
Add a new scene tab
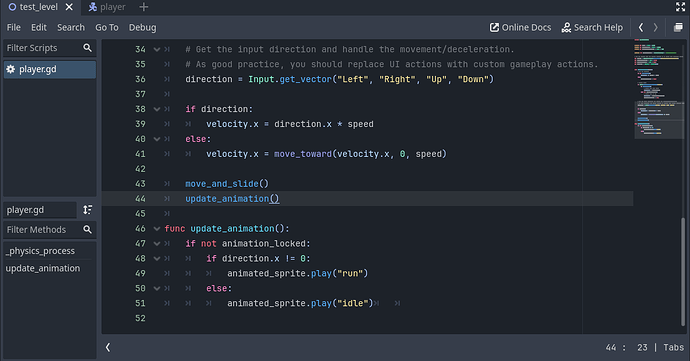pyautogui.click(x=143, y=7)
